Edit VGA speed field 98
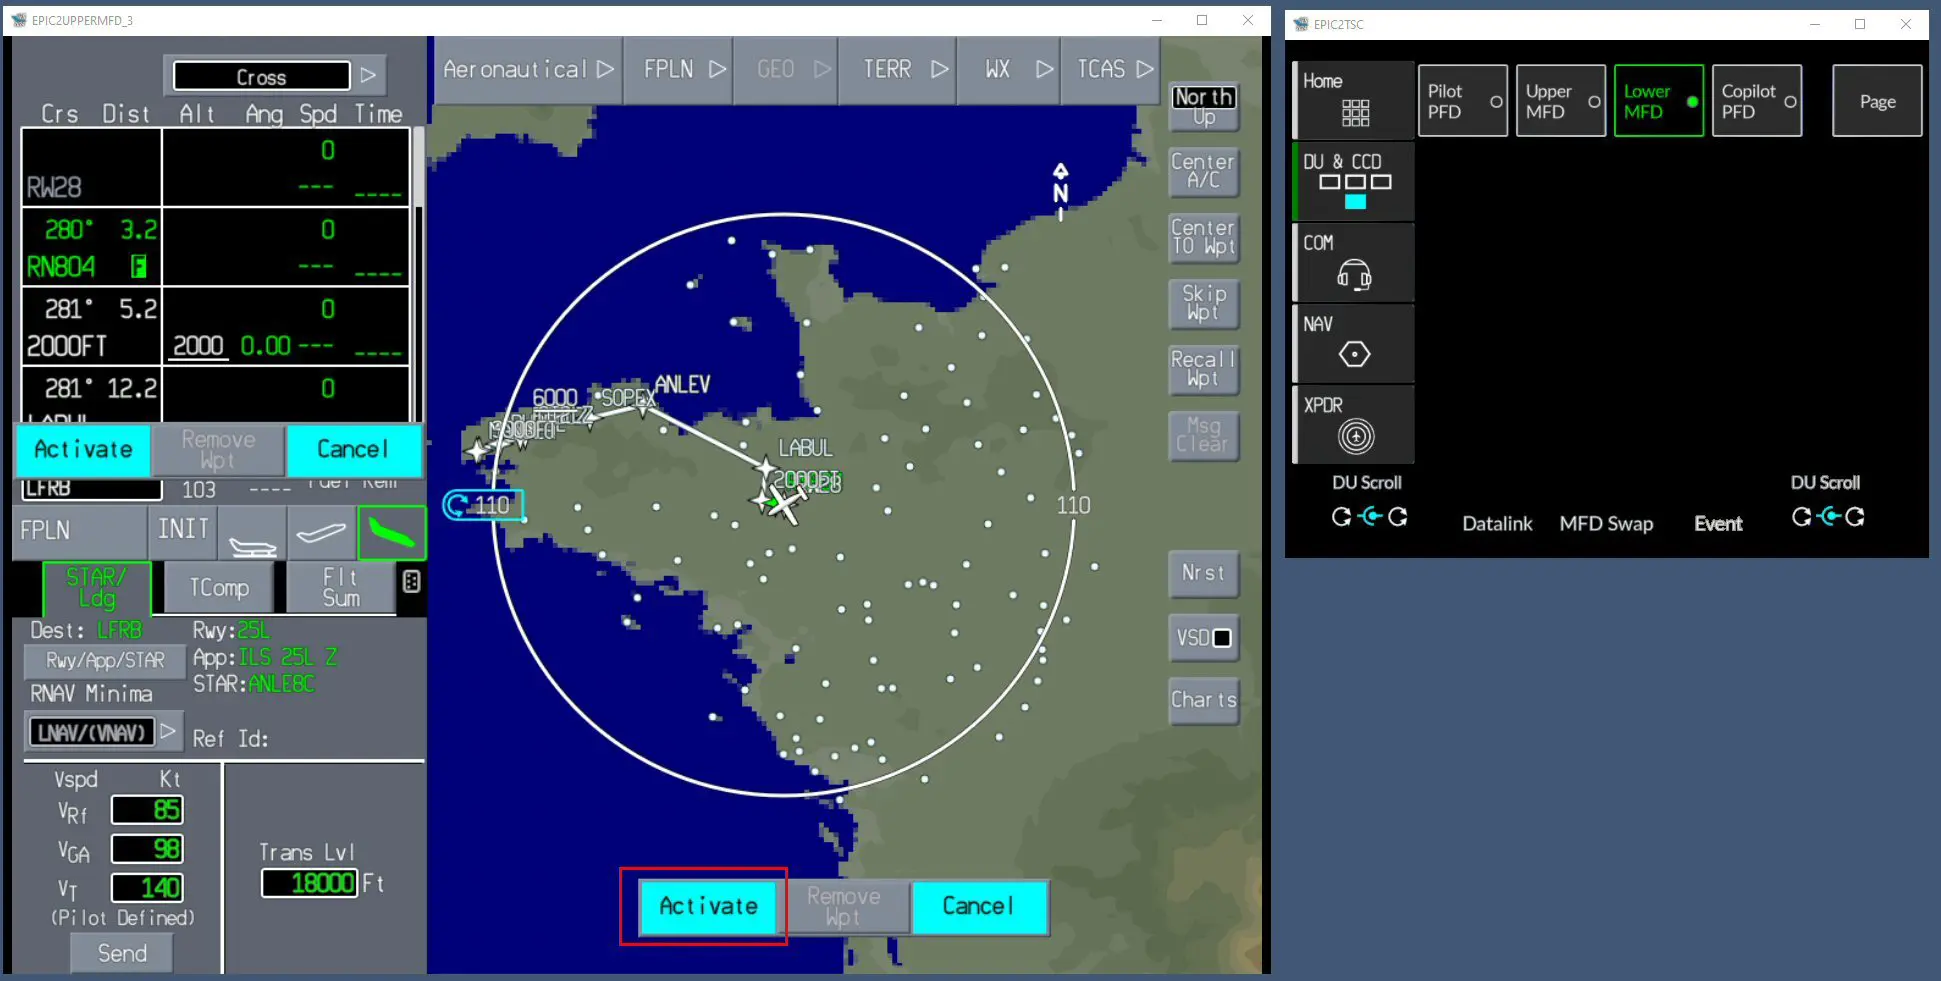The width and height of the screenshot is (1941, 981). pos(147,849)
